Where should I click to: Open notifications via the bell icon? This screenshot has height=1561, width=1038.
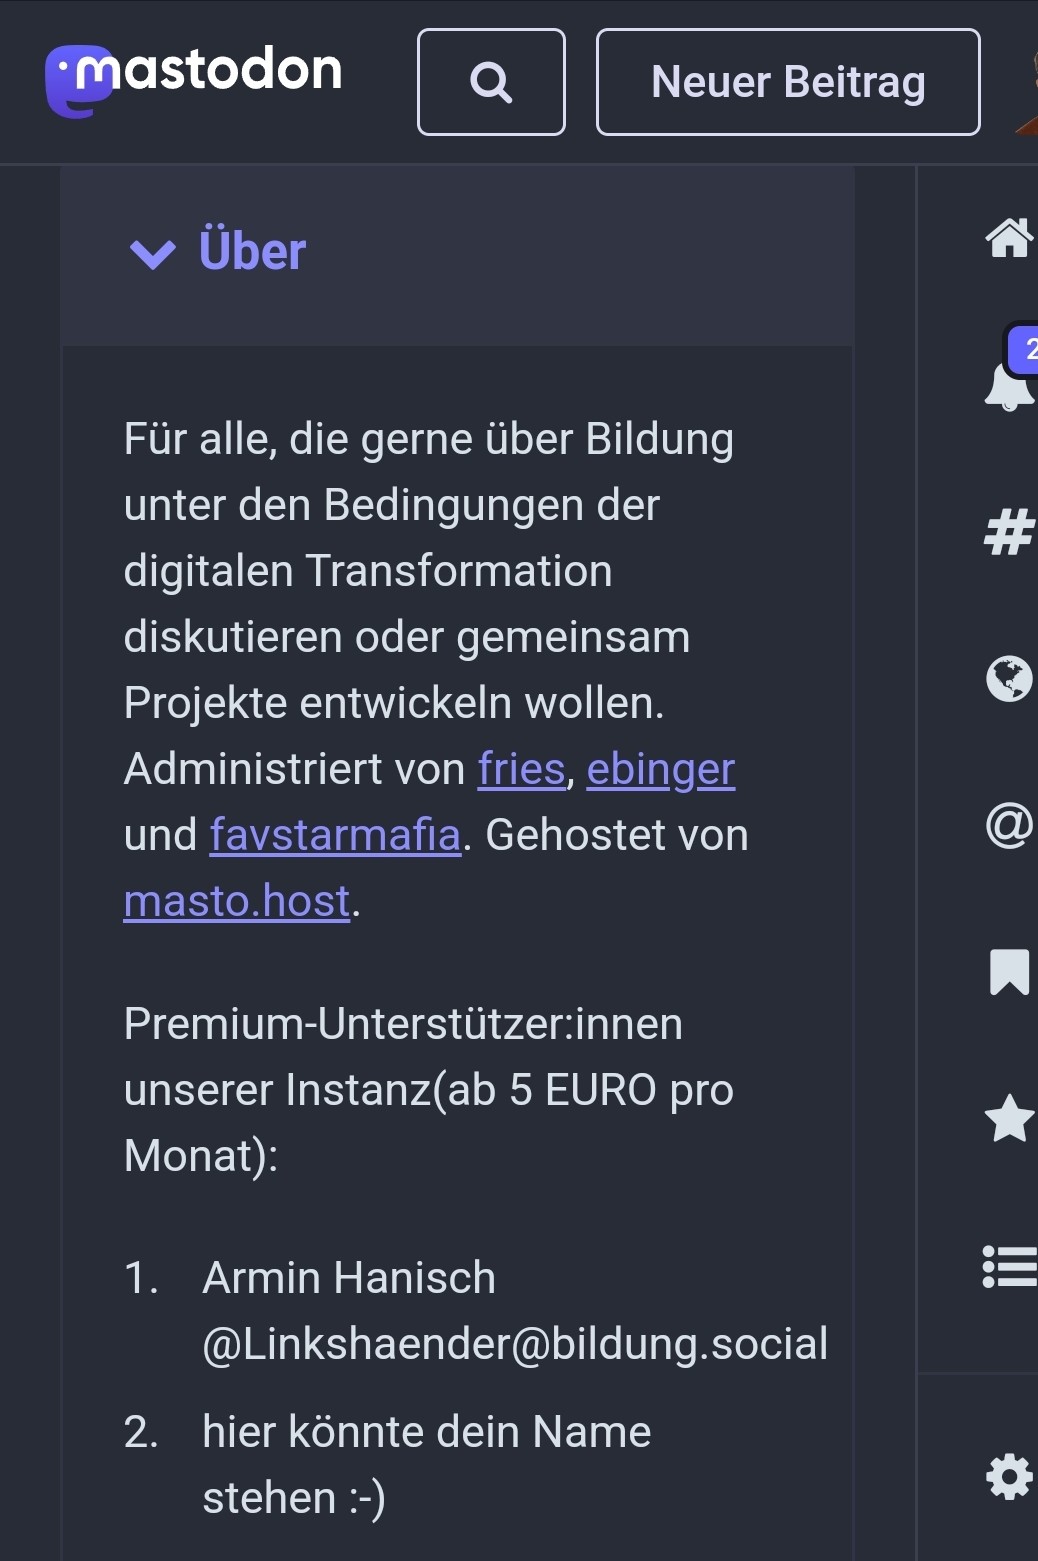click(1009, 385)
